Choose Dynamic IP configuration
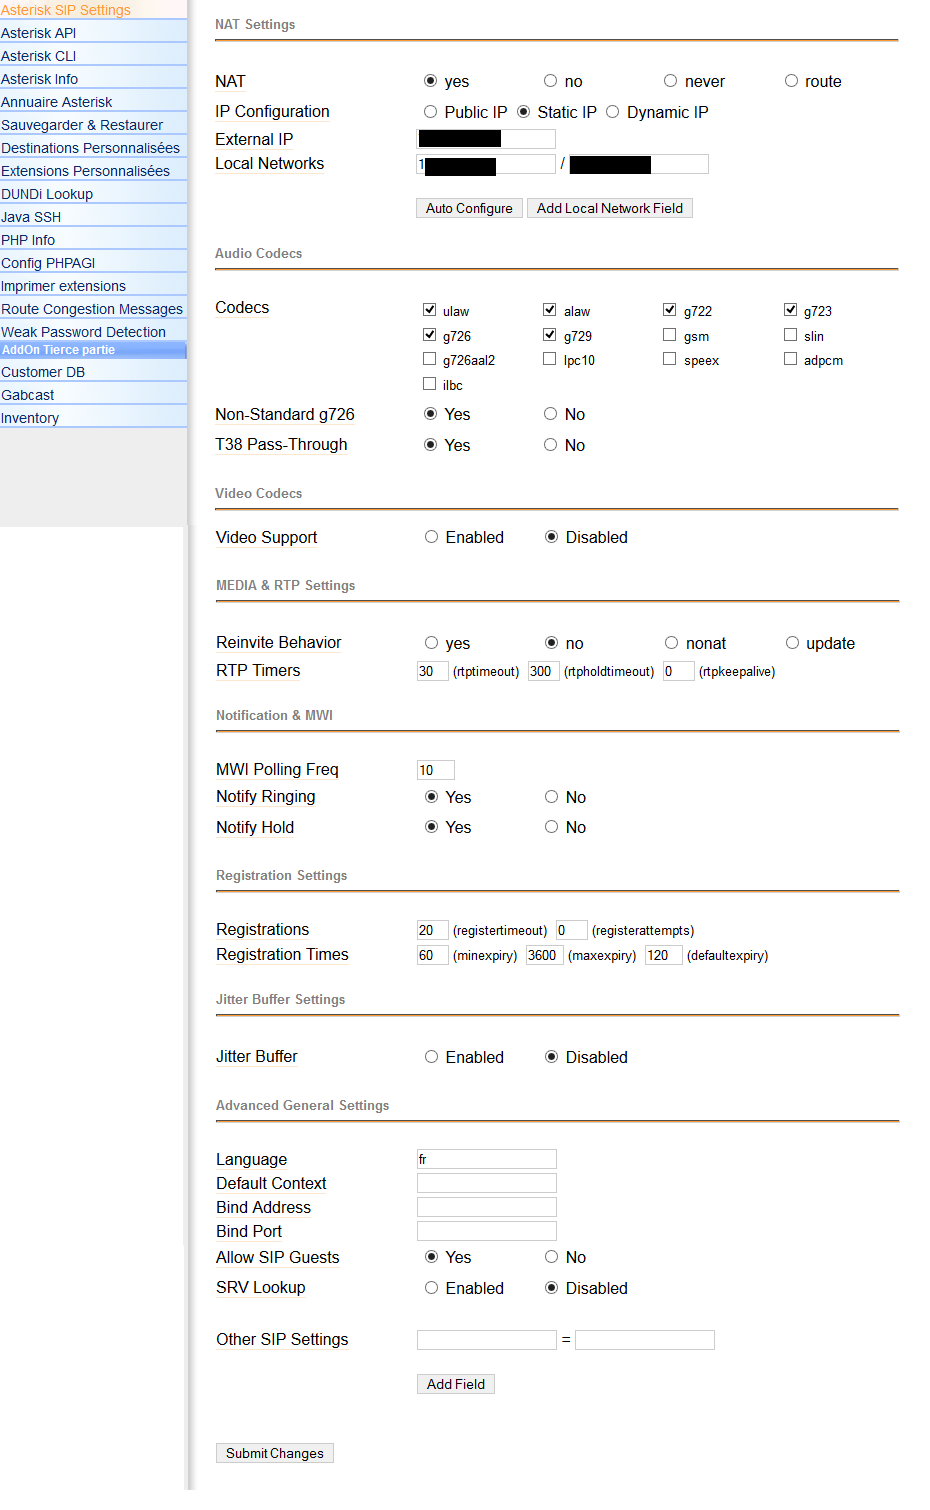The image size is (930, 1510). (612, 112)
